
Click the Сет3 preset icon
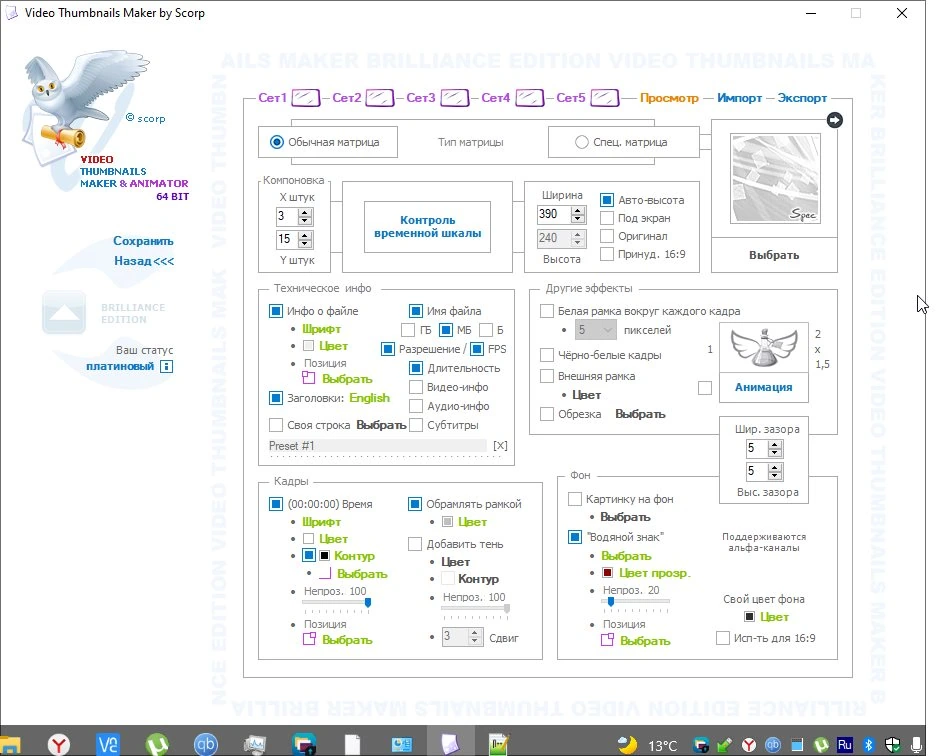coord(455,97)
